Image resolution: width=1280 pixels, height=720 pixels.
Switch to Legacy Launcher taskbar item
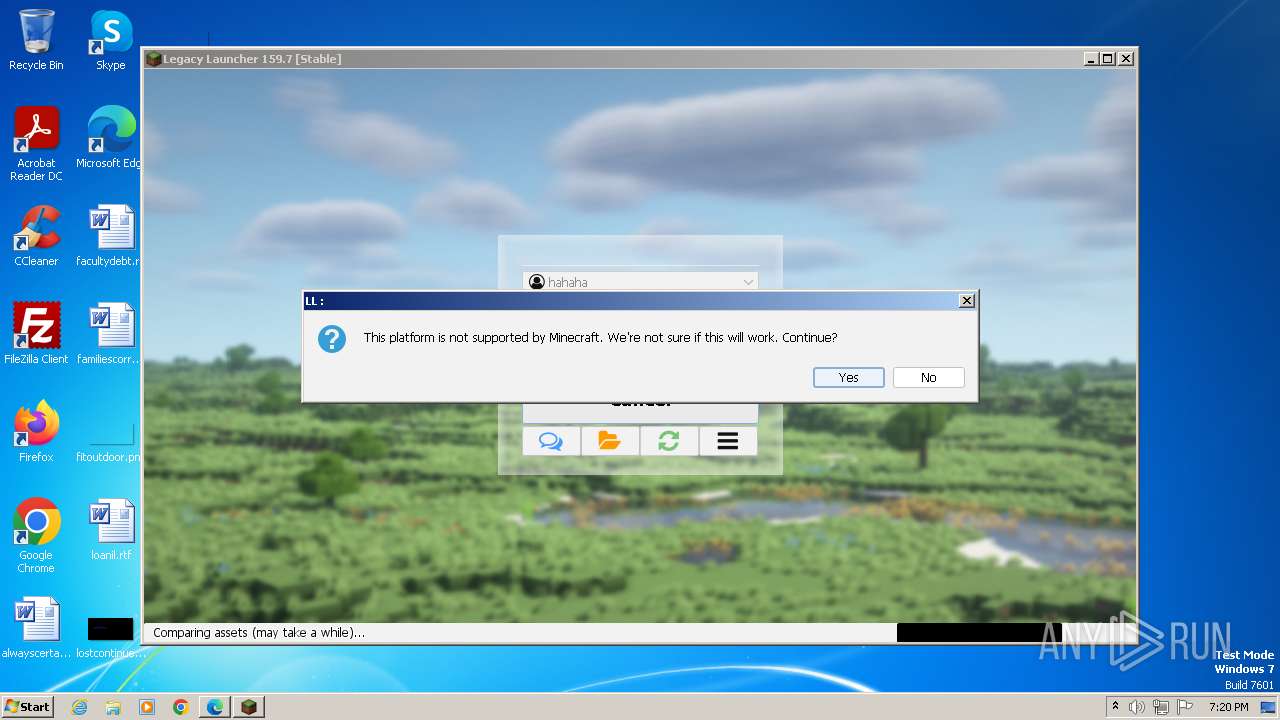tap(249, 707)
